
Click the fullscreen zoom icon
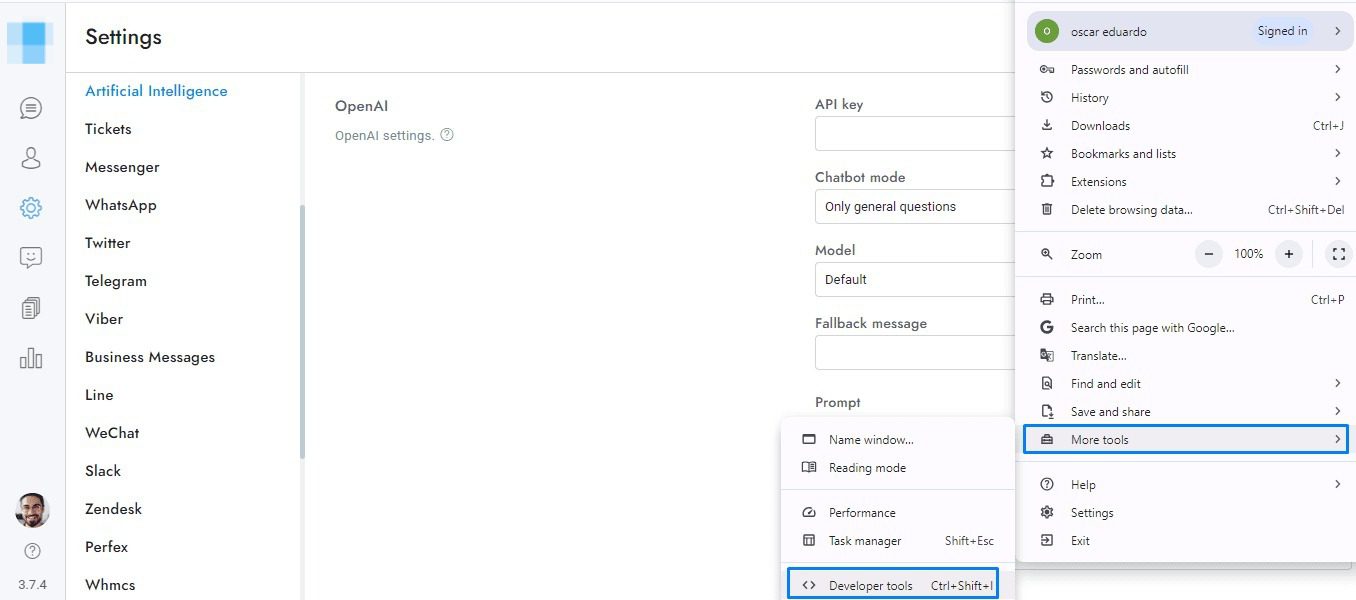pyautogui.click(x=1339, y=254)
